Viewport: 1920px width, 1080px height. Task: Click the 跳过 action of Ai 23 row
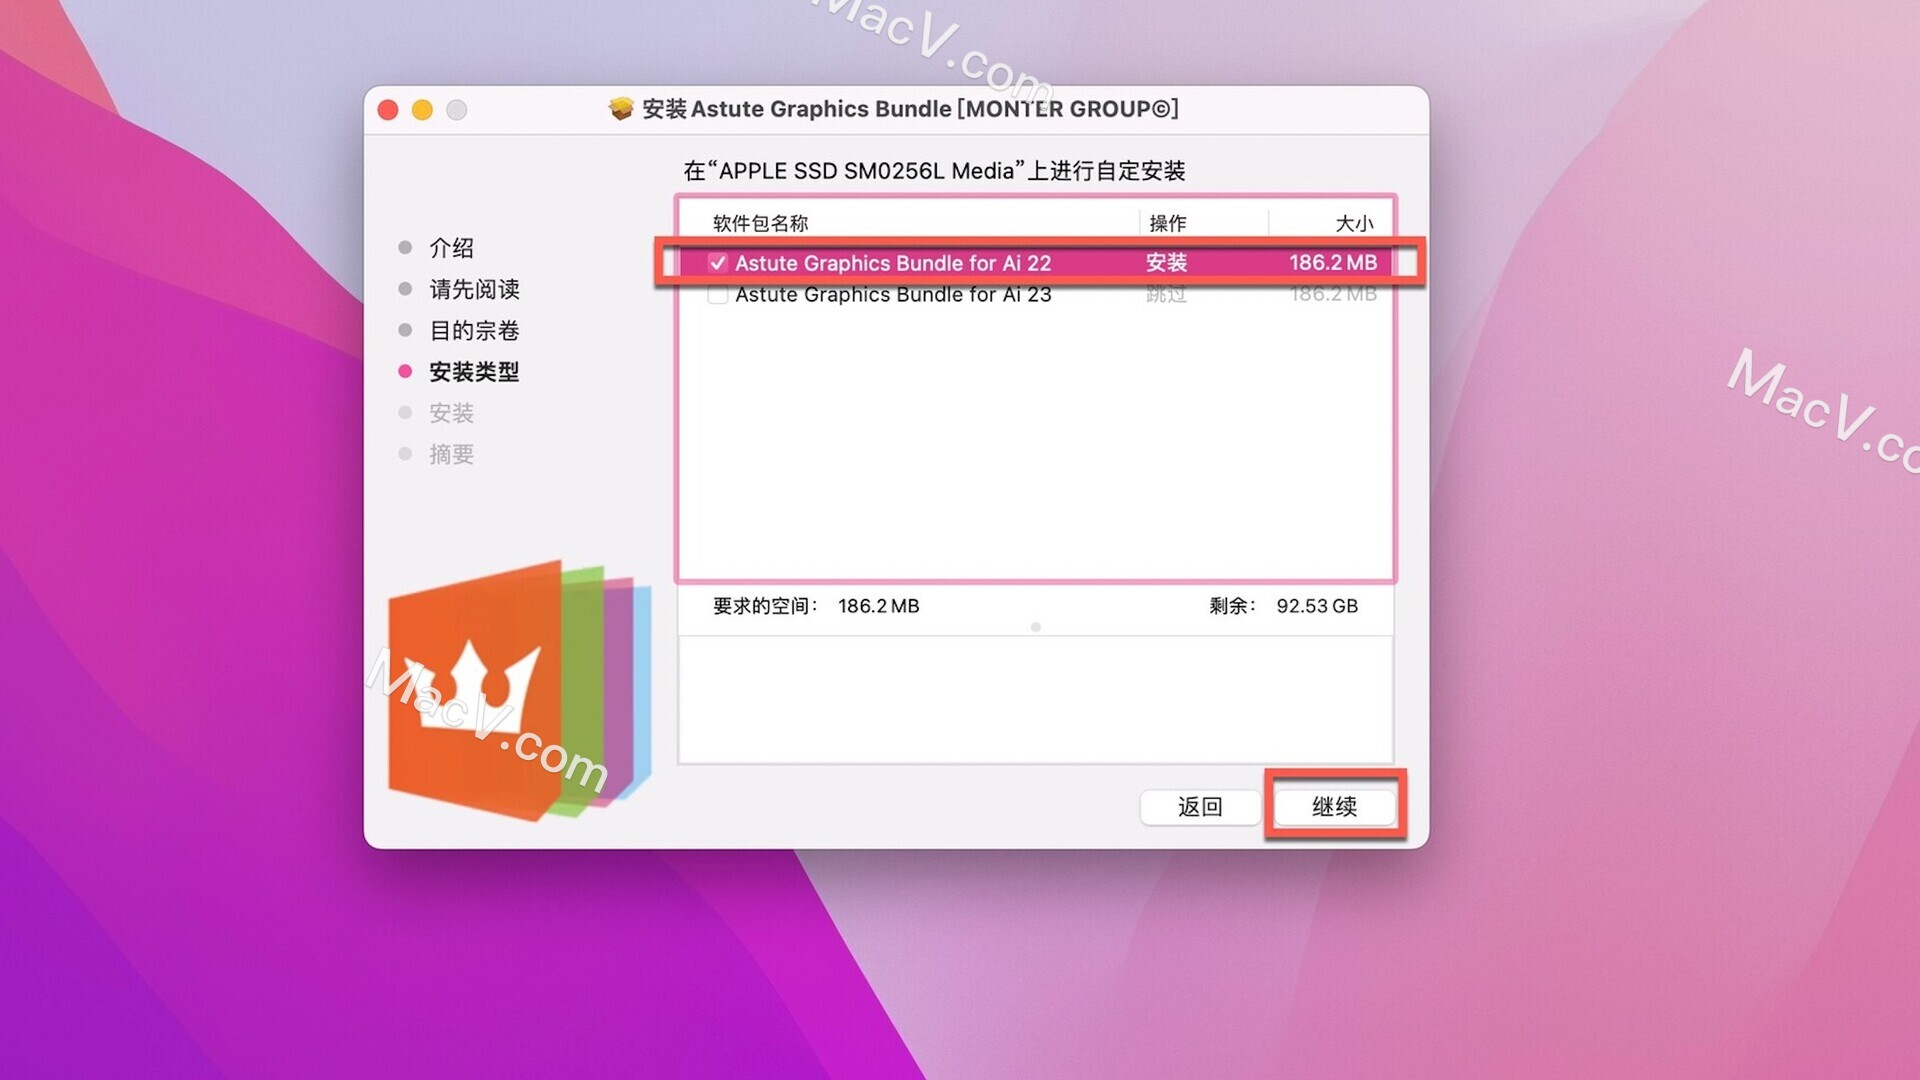pyautogui.click(x=1166, y=294)
